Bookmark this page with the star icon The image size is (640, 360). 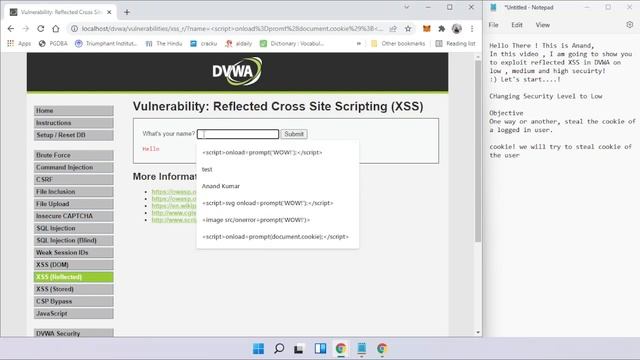pos(408,29)
